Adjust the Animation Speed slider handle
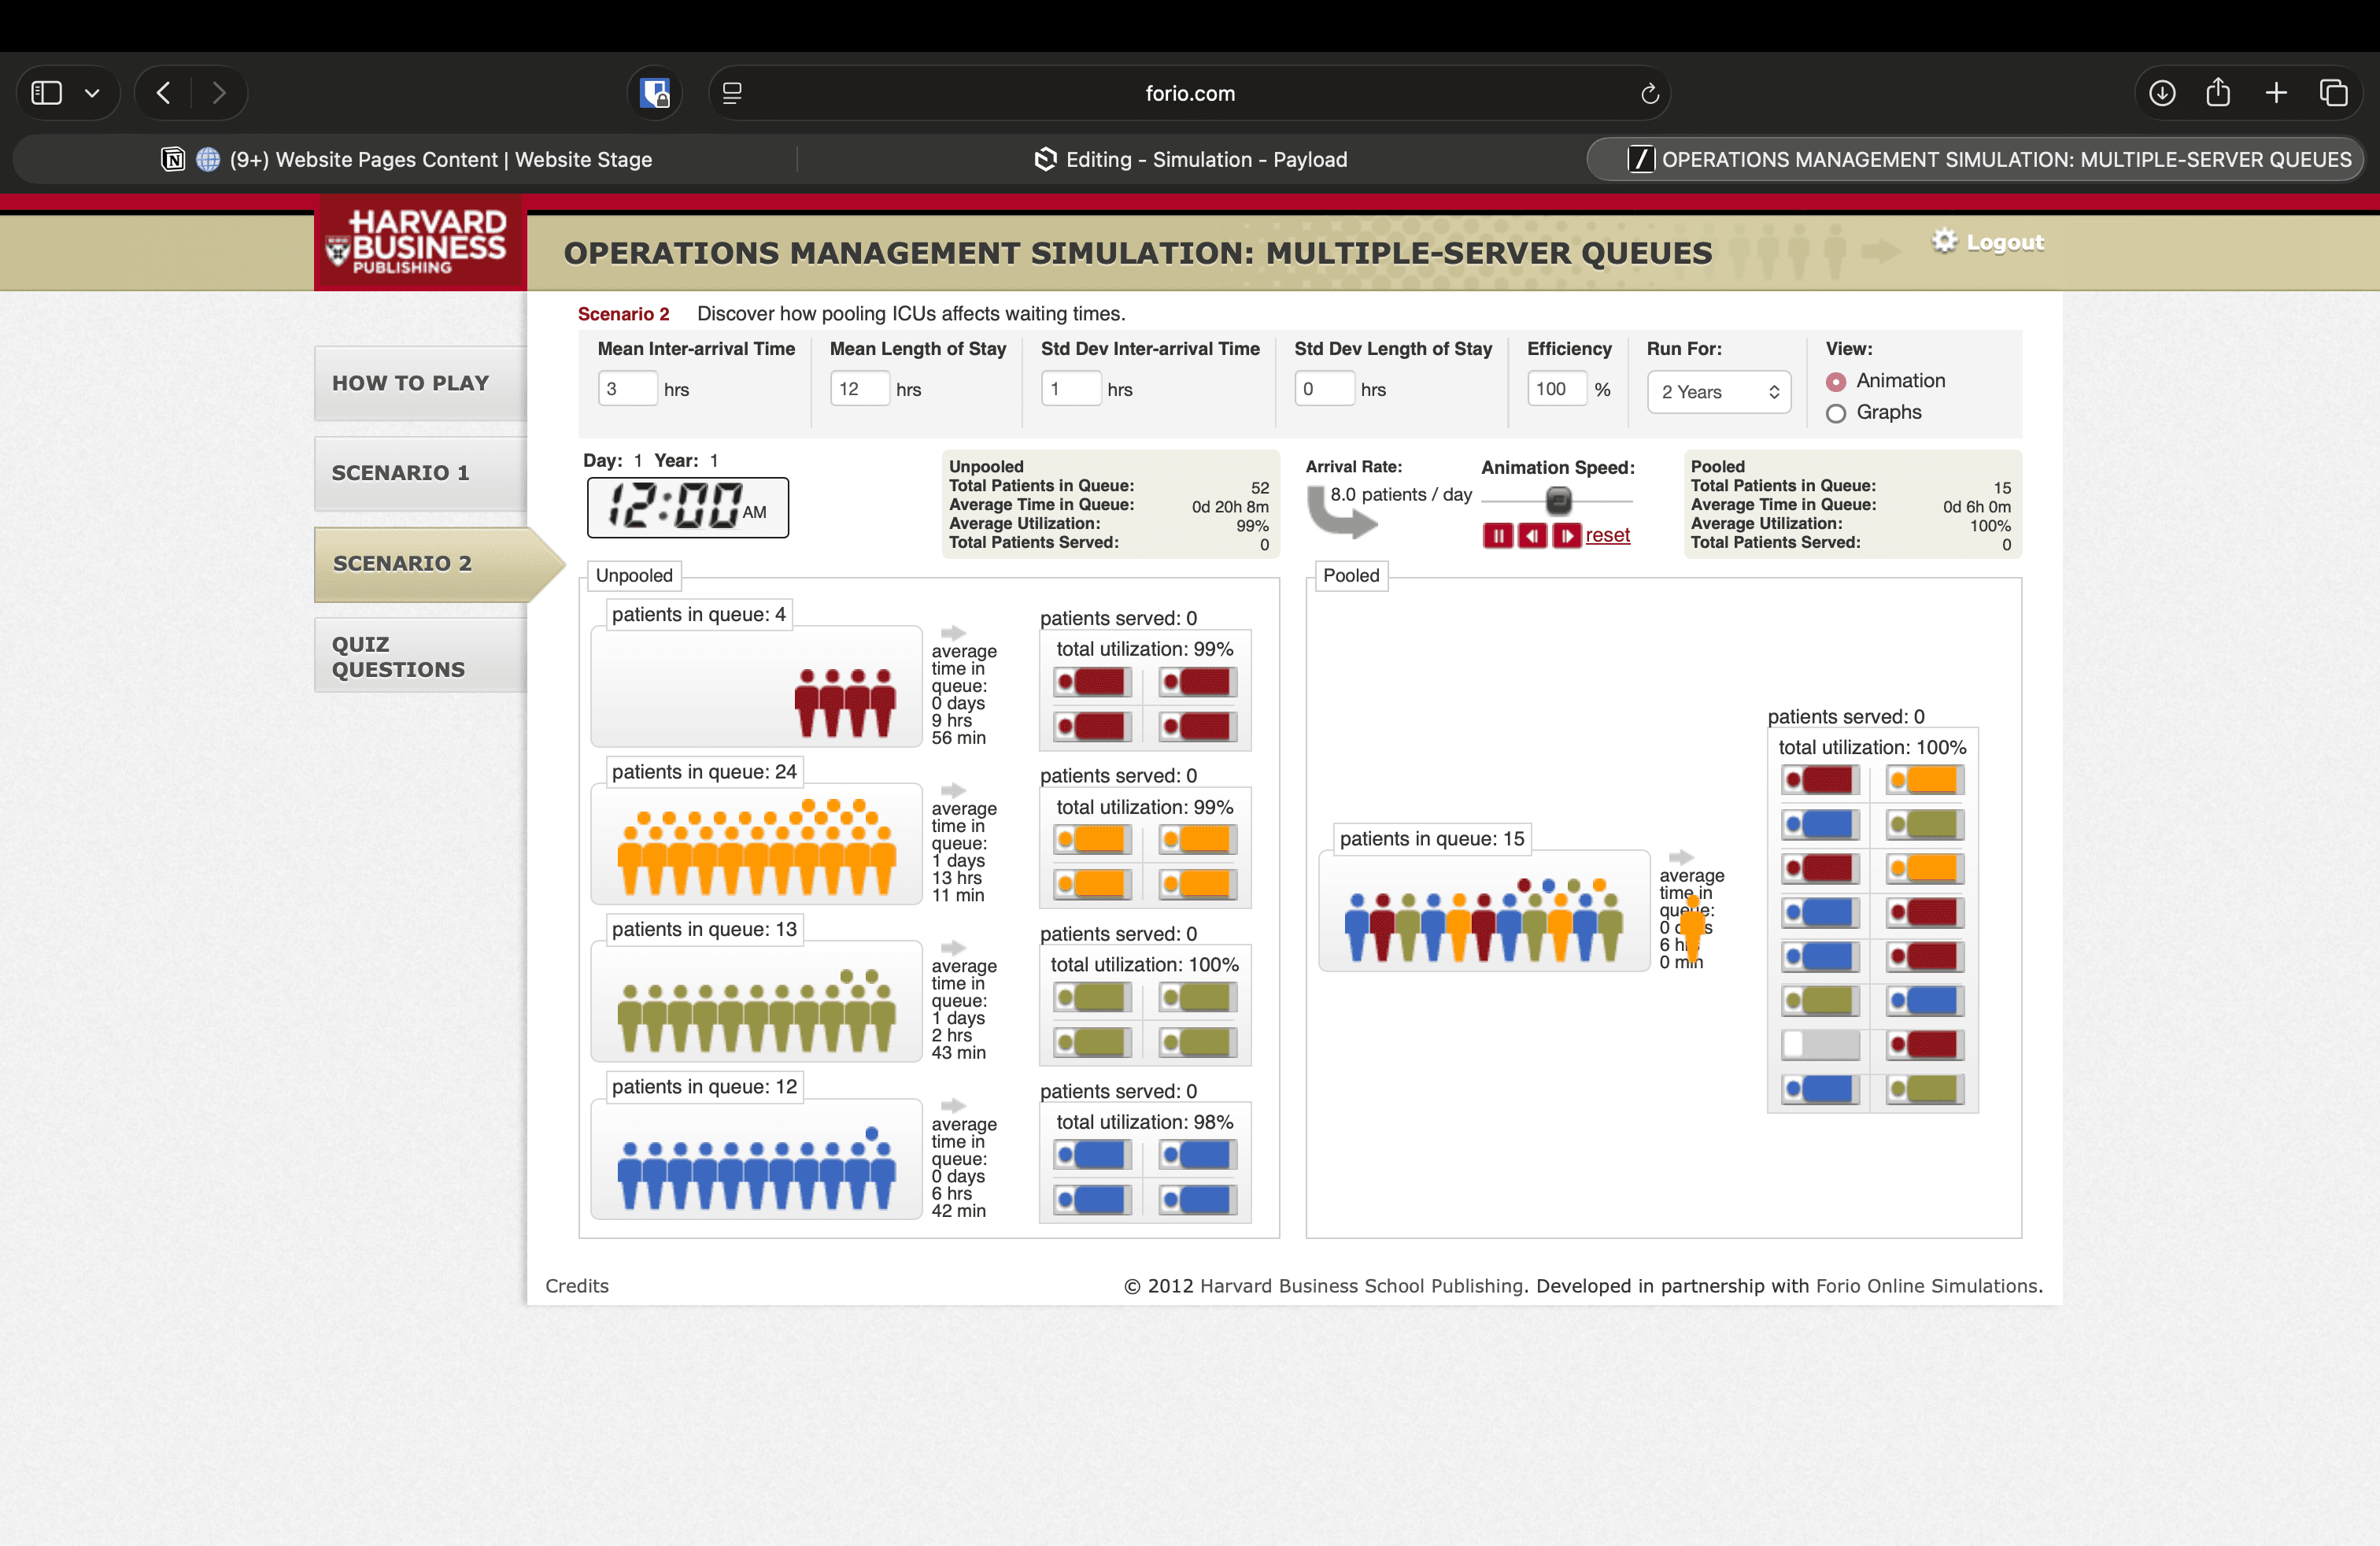Image resolution: width=2380 pixels, height=1546 pixels. pos(1558,499)
